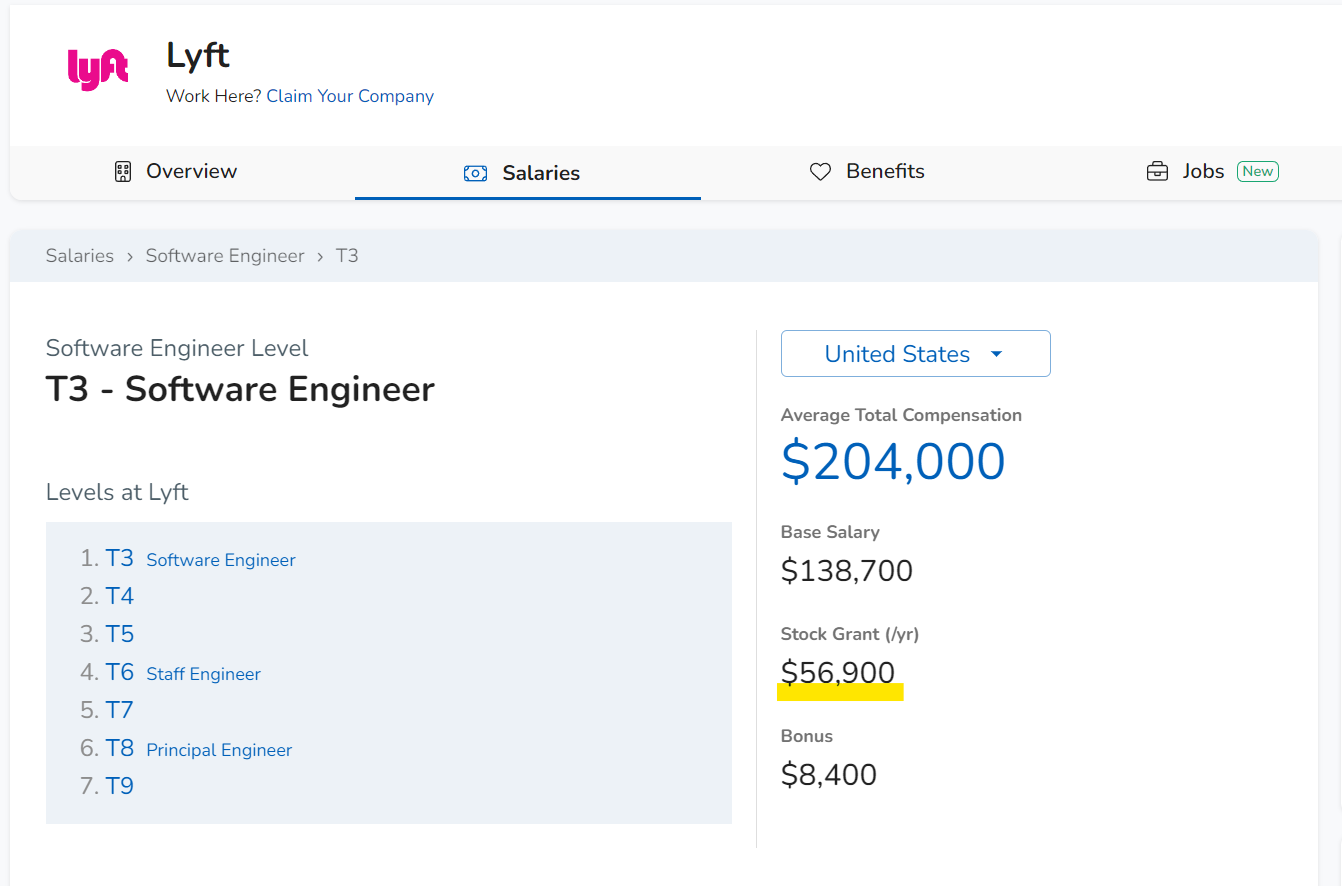1342x886 pixels.
Task: Select the T3 Software Engineer level
Action: click(200, 559)
